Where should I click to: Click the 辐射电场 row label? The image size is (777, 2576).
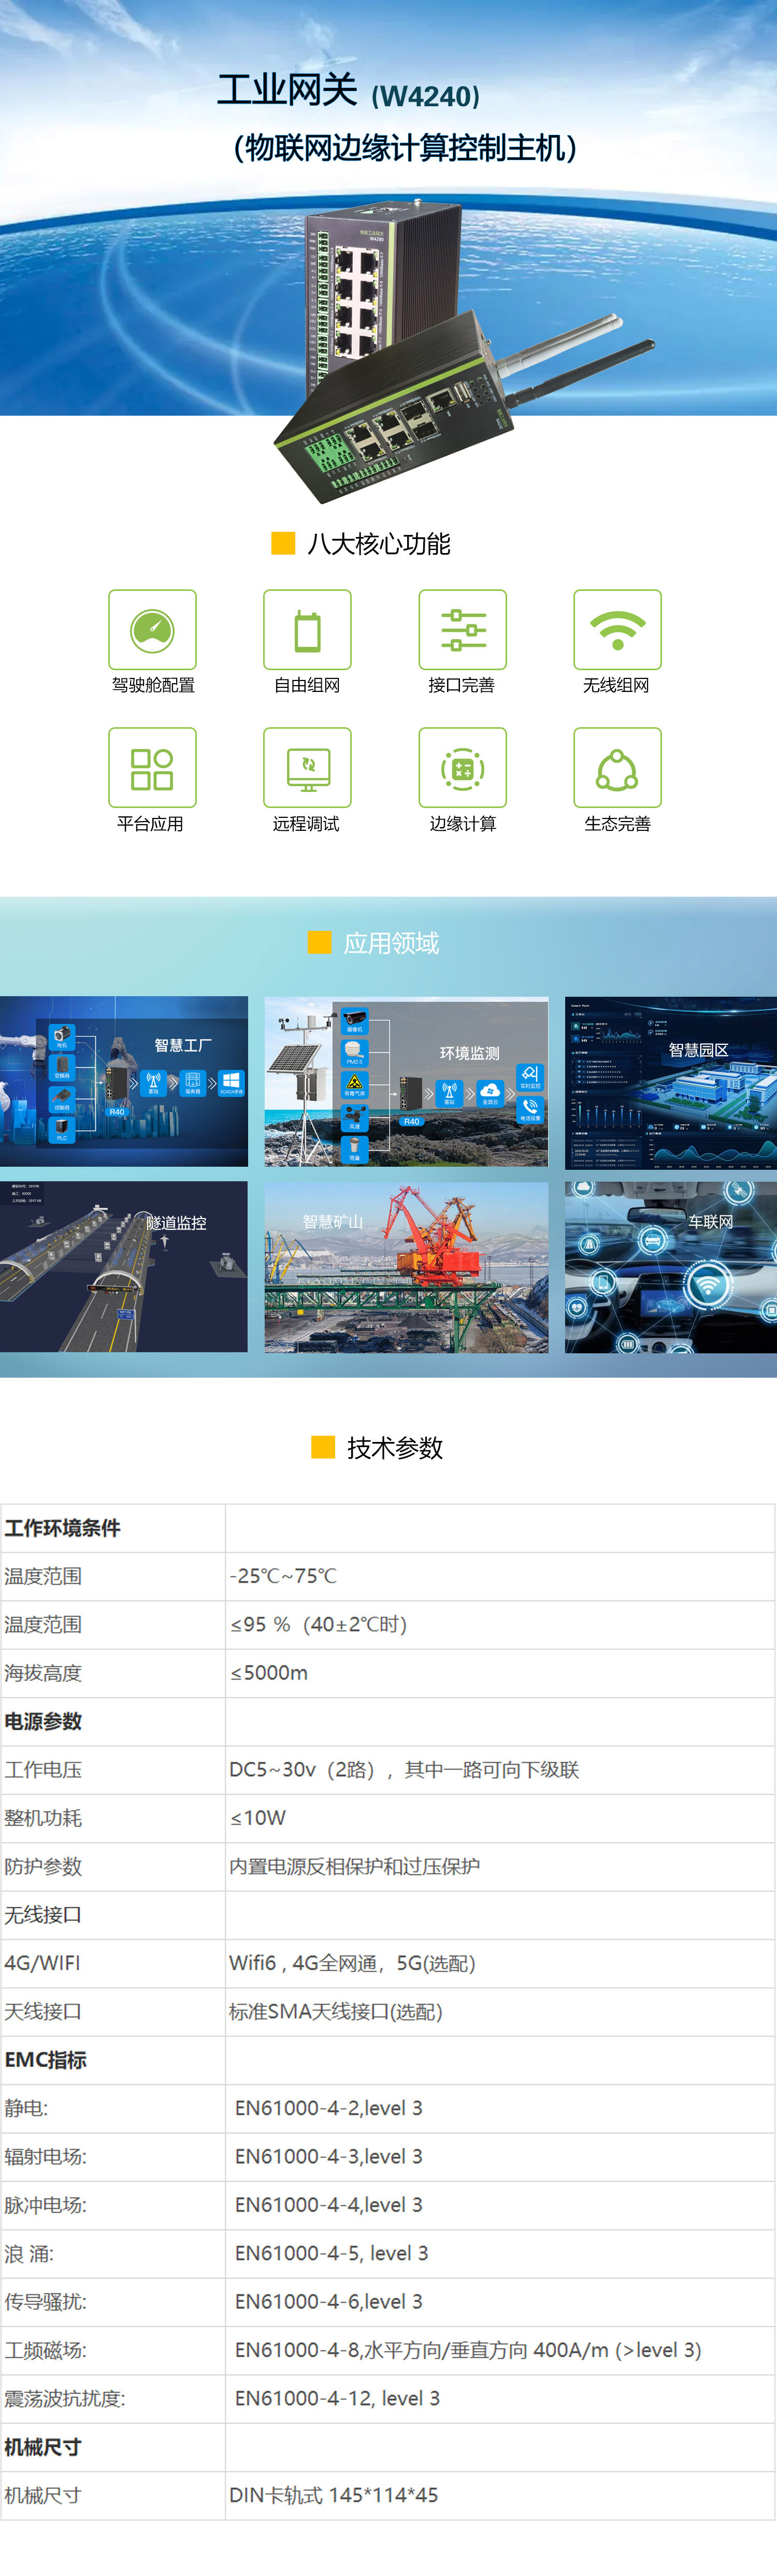[x=45, y=2156]
